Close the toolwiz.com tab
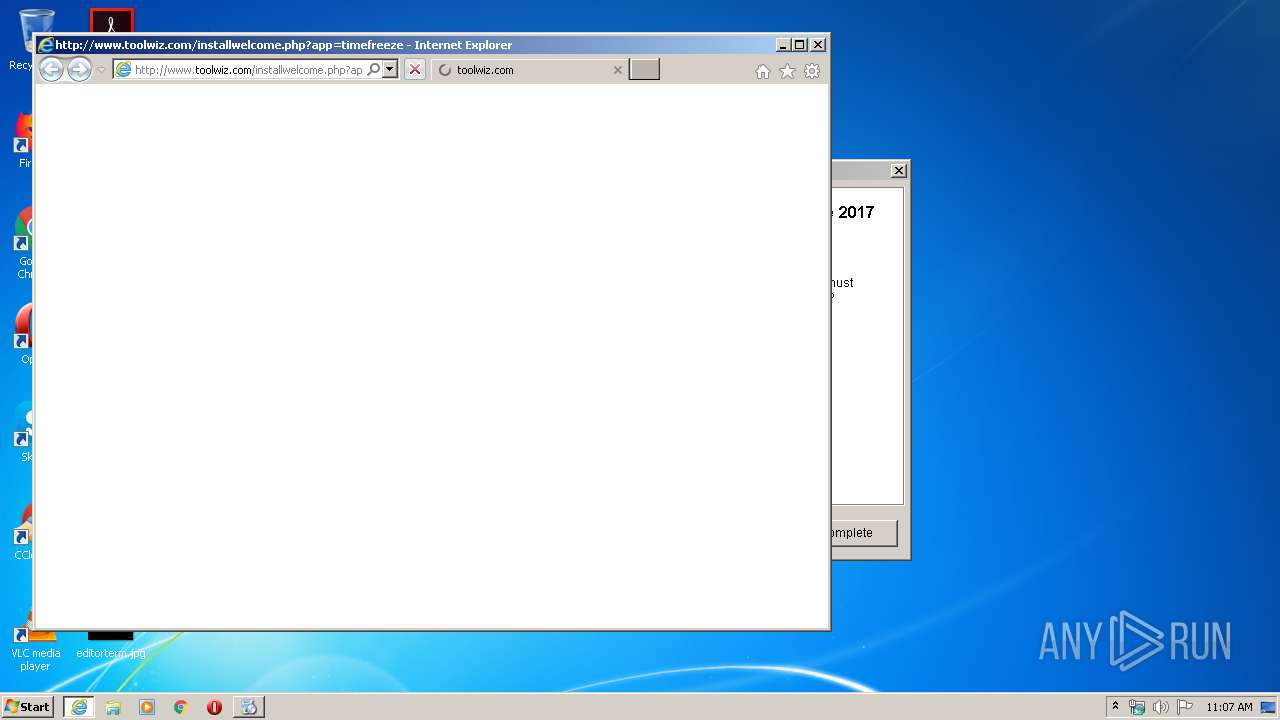The height and width of the screenshot is (720, 1280). click(x=617, y=70)
